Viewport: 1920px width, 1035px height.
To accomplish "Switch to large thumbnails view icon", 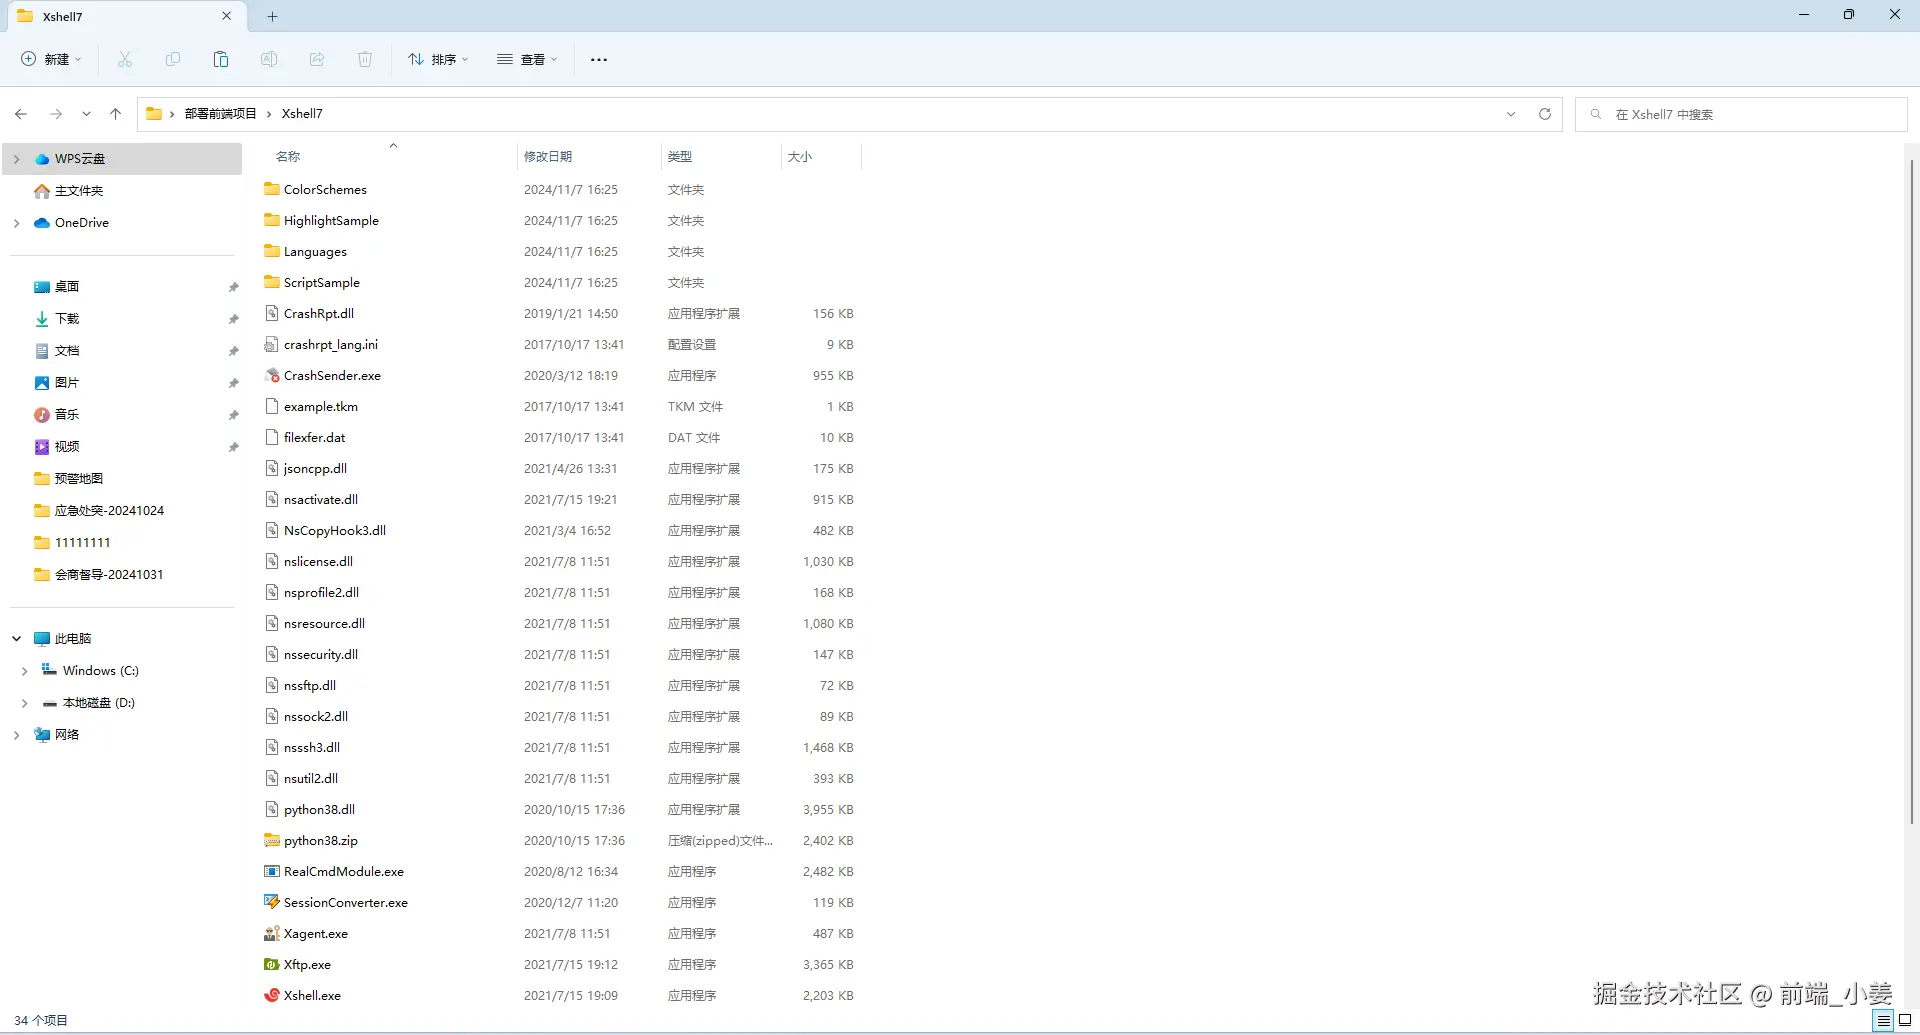I will [1905, 1021].
